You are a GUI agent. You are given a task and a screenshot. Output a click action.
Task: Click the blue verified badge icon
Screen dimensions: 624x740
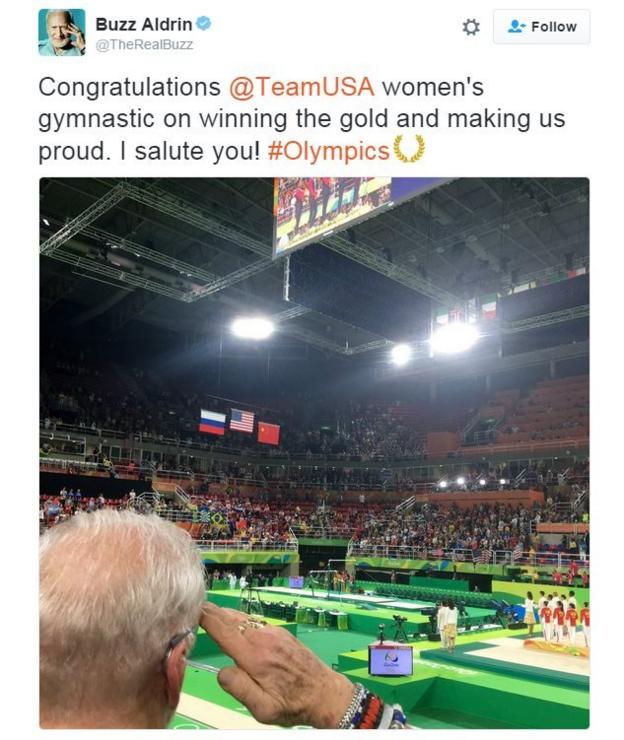click(204, 24)
